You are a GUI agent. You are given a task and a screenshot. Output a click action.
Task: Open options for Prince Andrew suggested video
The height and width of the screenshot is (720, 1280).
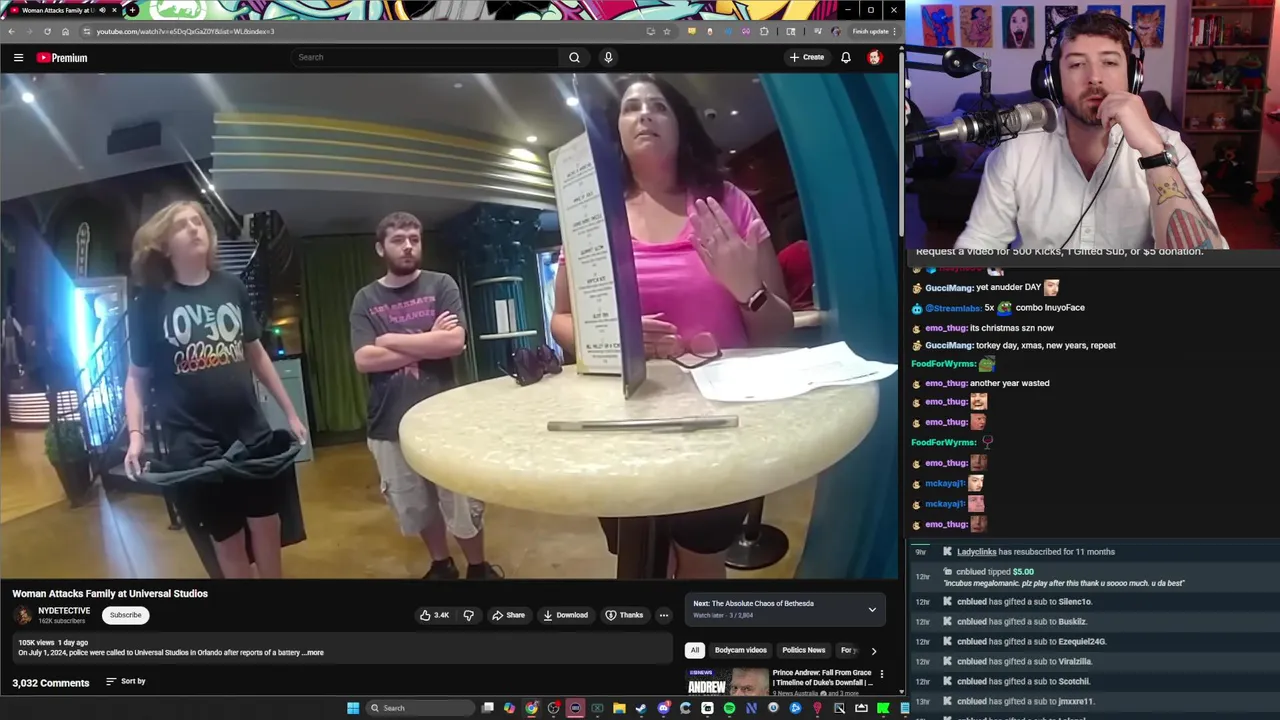pos(881,674)
